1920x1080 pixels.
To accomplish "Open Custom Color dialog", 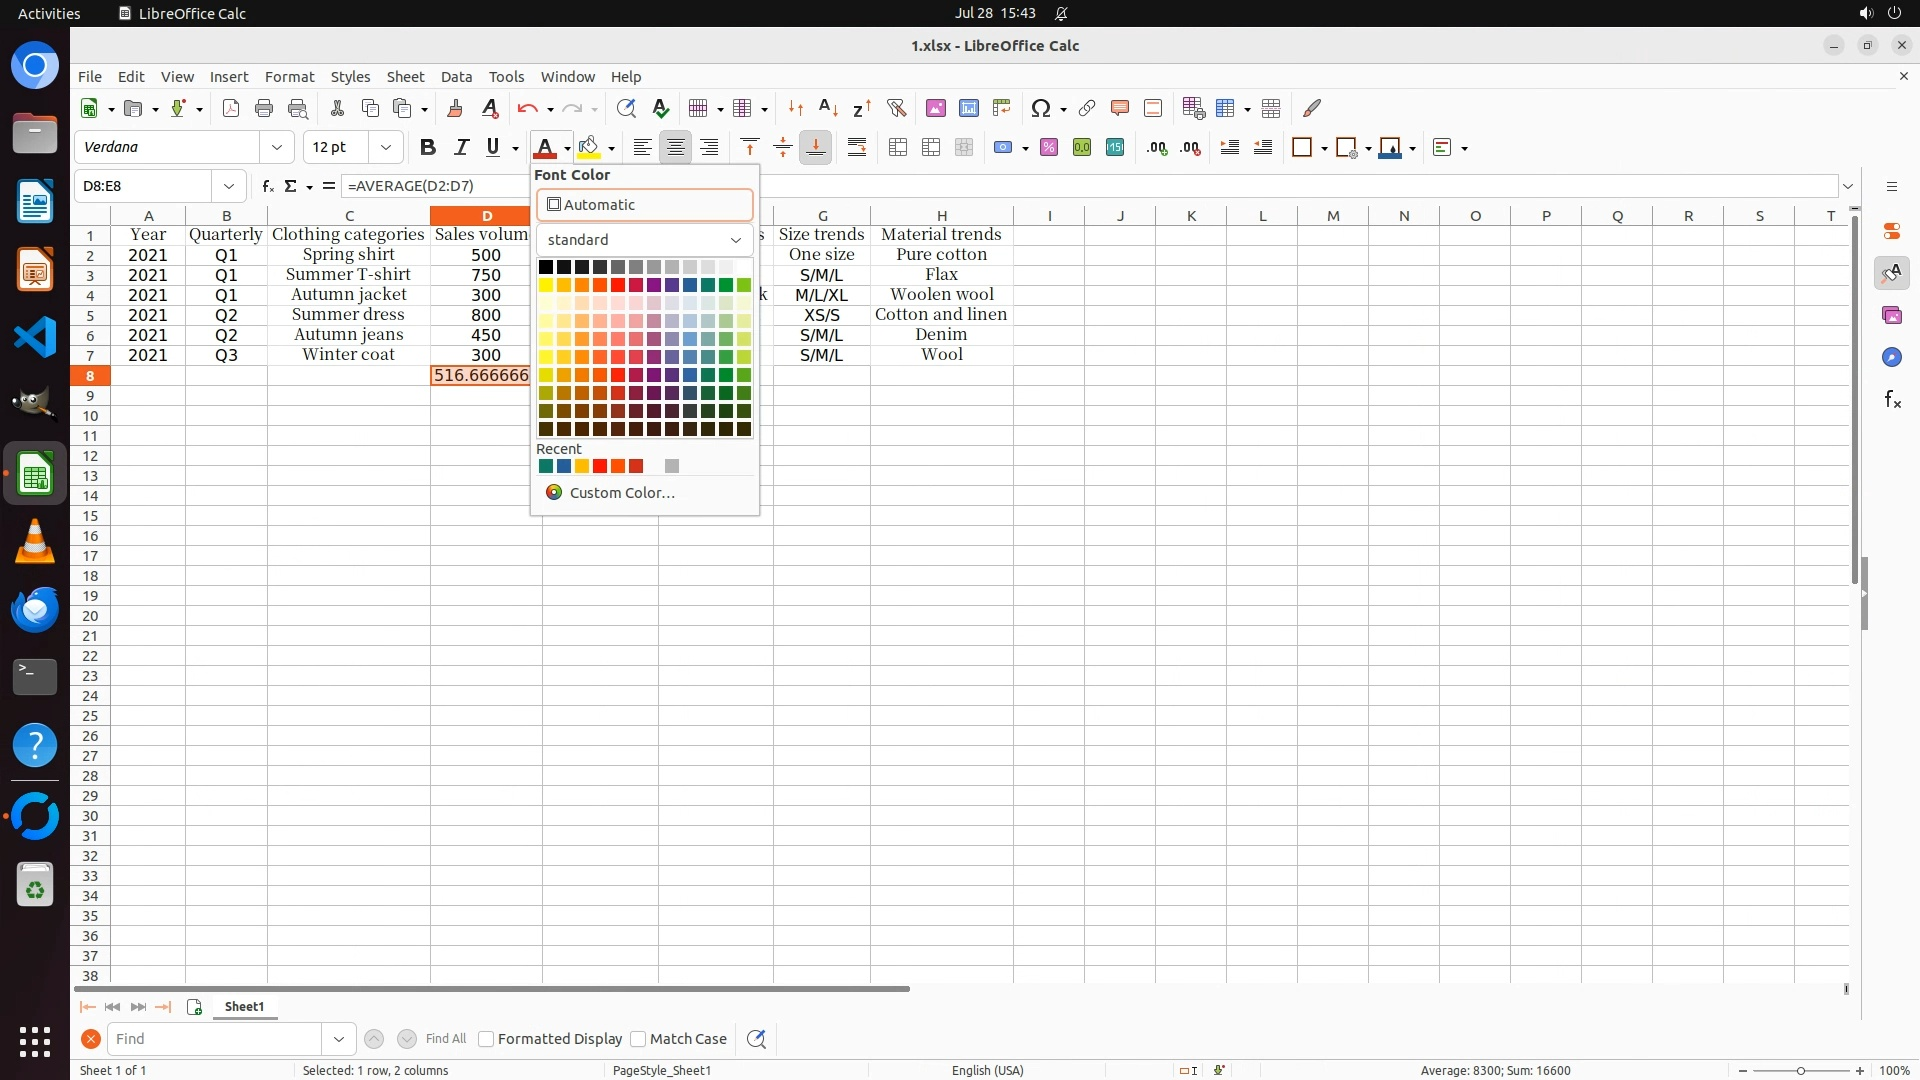I will (621, 493).
